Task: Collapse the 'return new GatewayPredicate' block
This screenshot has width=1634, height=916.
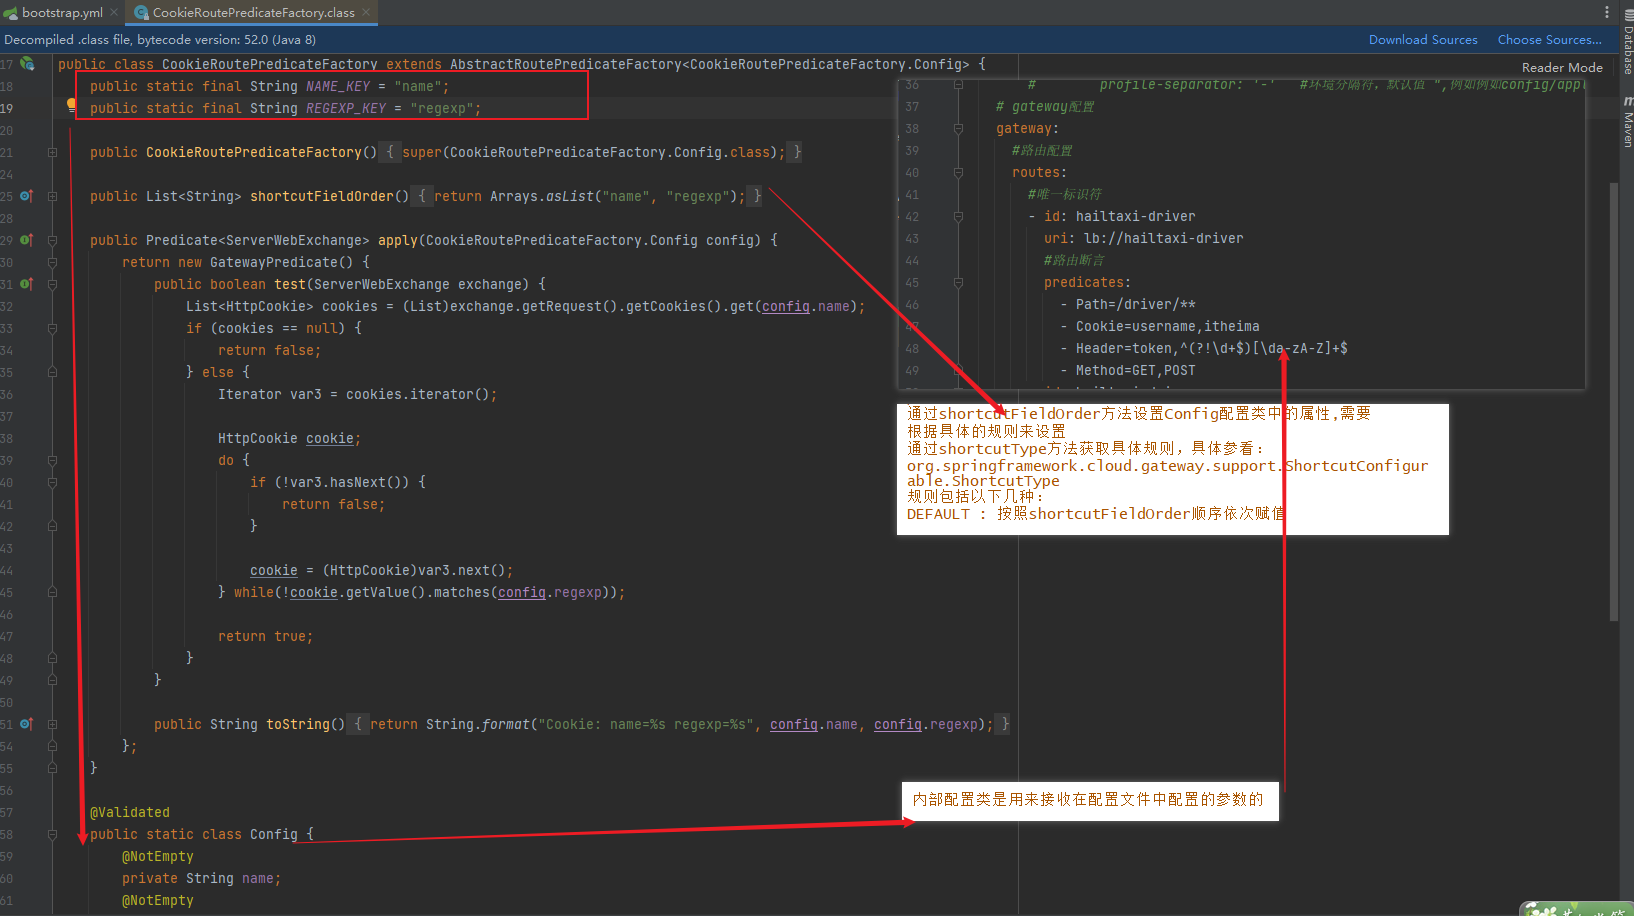Action: tap(52, 262)
